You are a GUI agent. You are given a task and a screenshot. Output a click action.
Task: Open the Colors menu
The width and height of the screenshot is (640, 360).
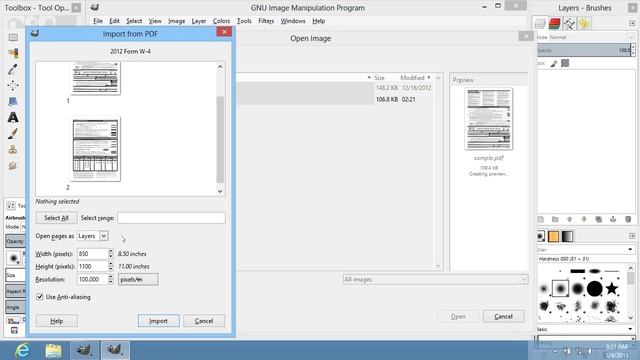[221, 21]
